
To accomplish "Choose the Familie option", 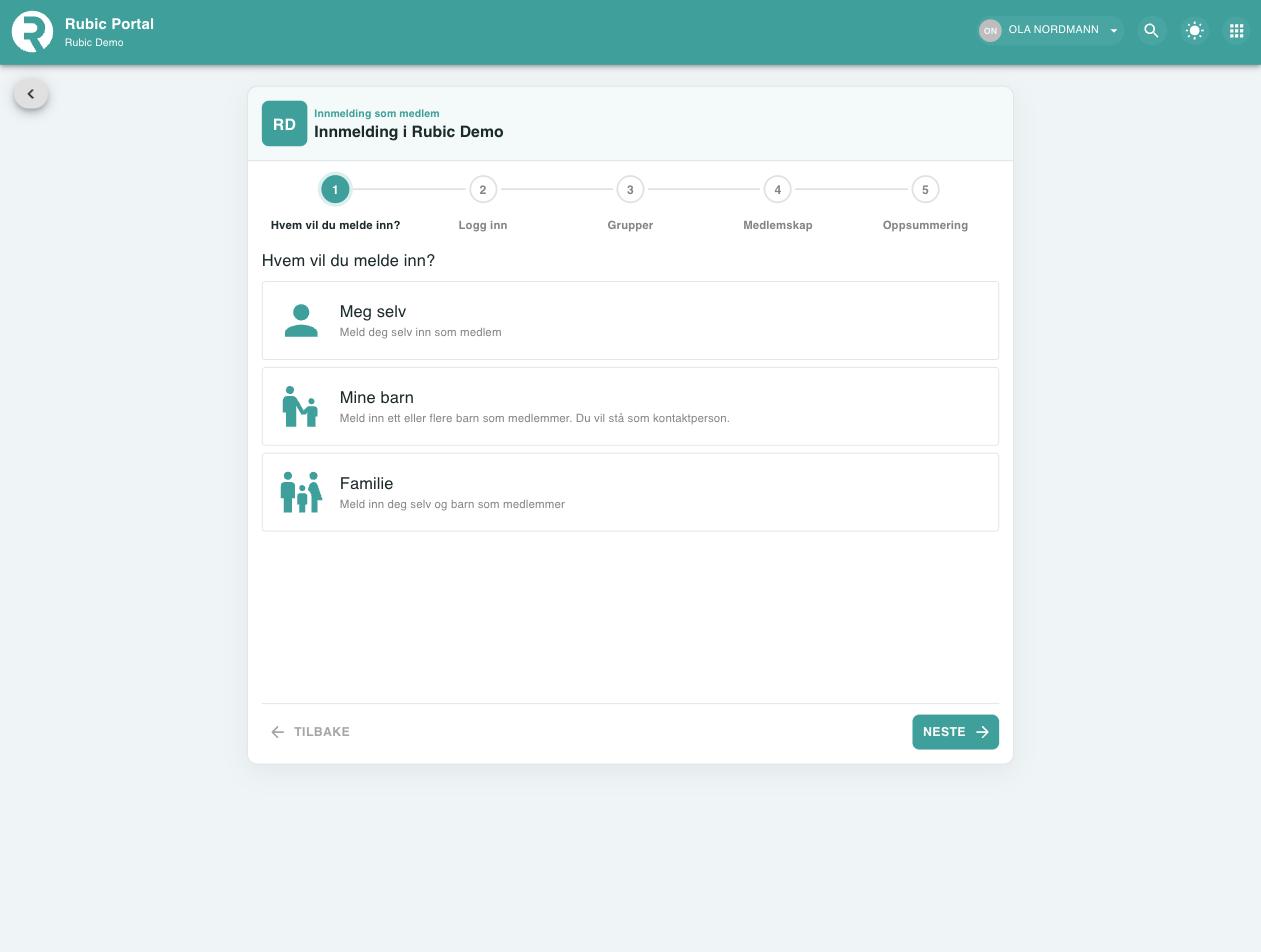I will (630, 492).
